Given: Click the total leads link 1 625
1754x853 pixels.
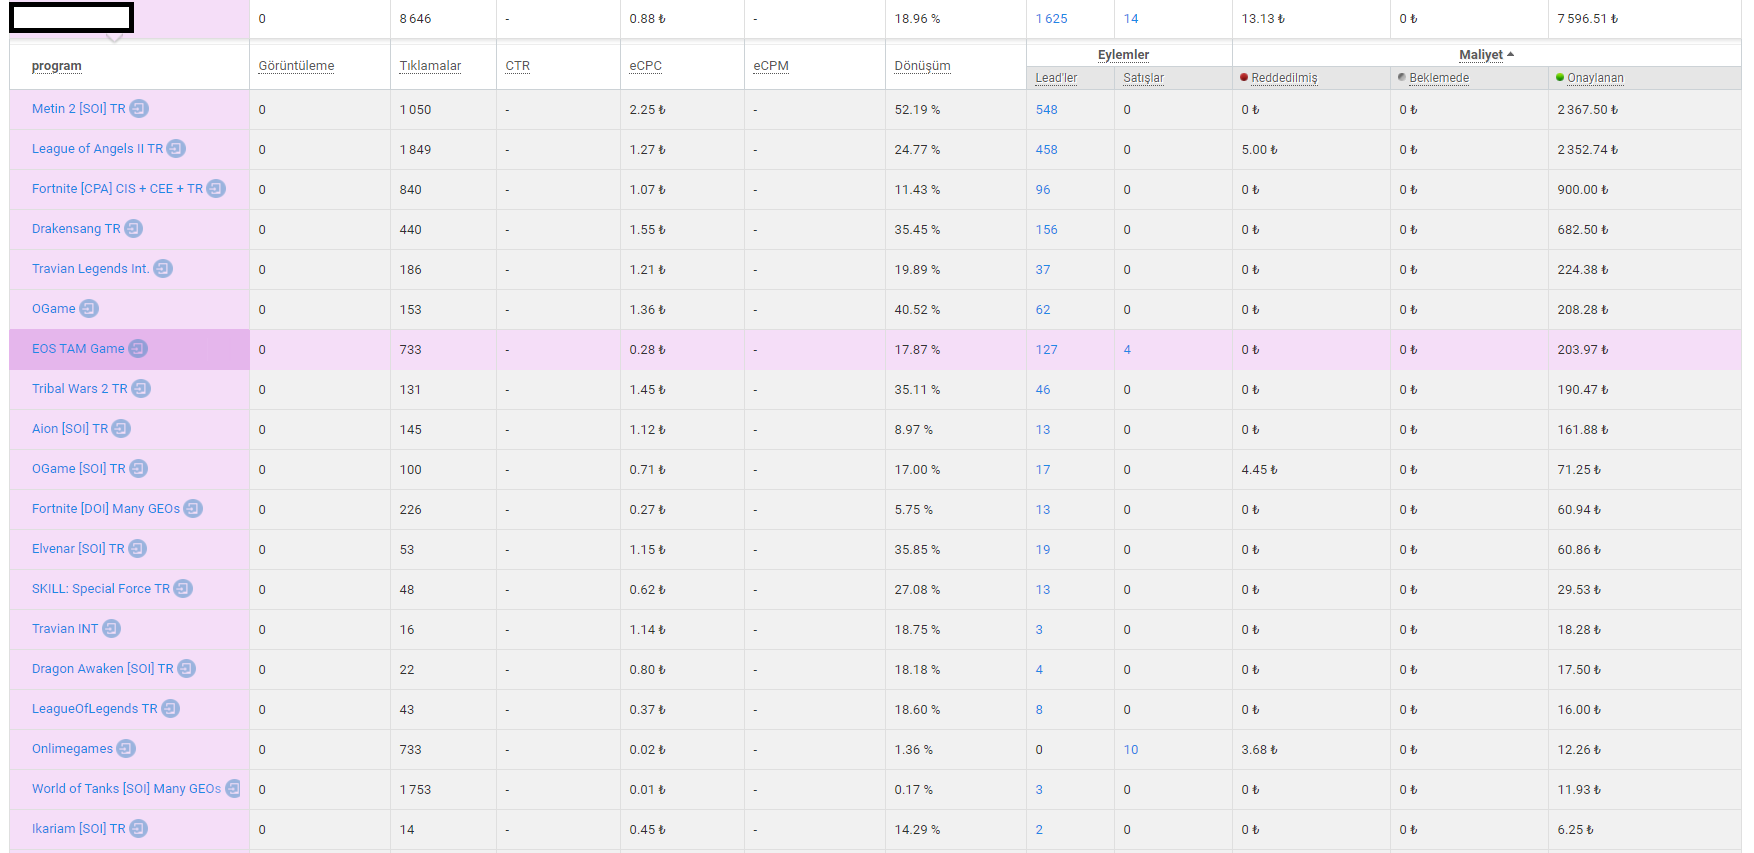Looking at the screenshot, I should (1052, 19).
